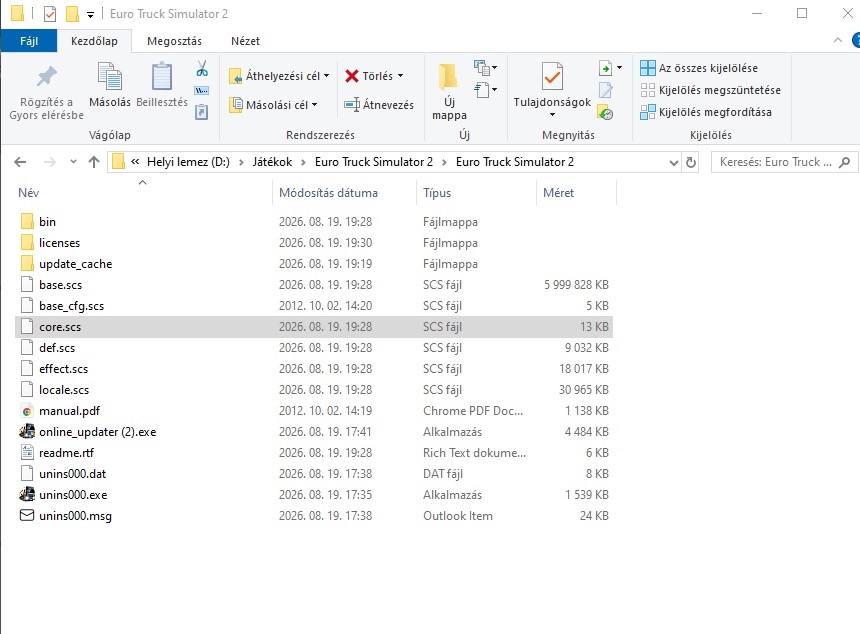860x634 pixels.
Task: Click the history icon in Megnyitás group
Action: [x=606, y=112]
